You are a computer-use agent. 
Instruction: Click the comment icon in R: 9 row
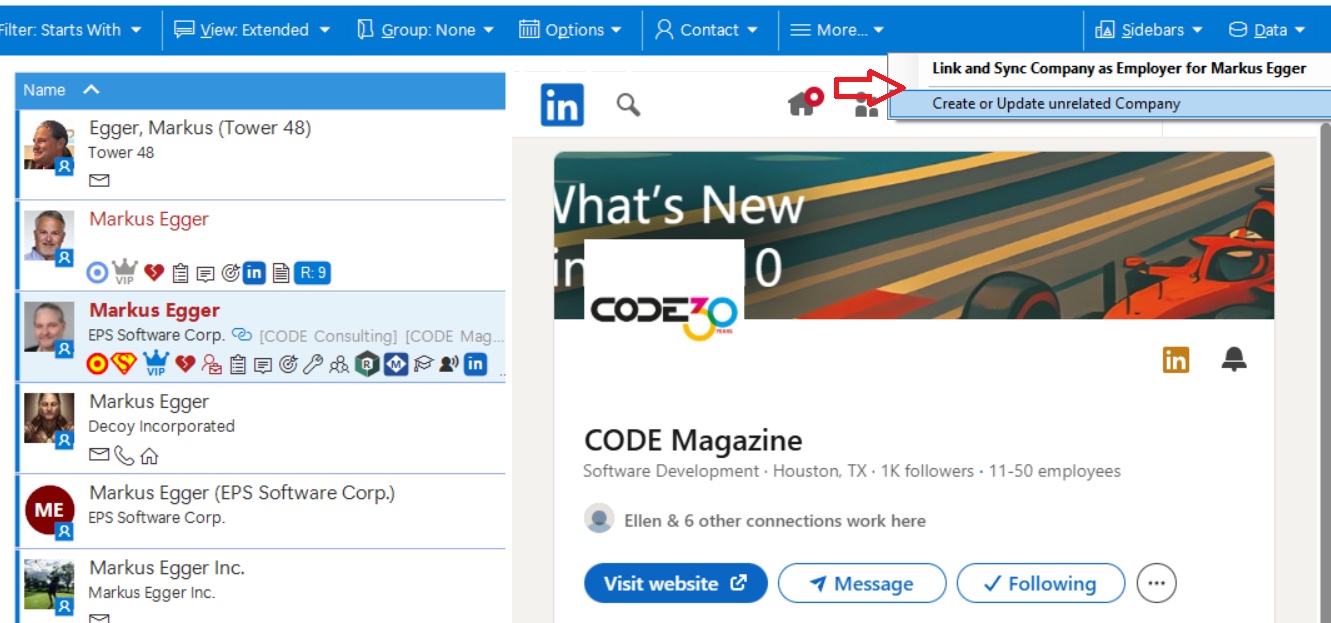coord(205,272)
